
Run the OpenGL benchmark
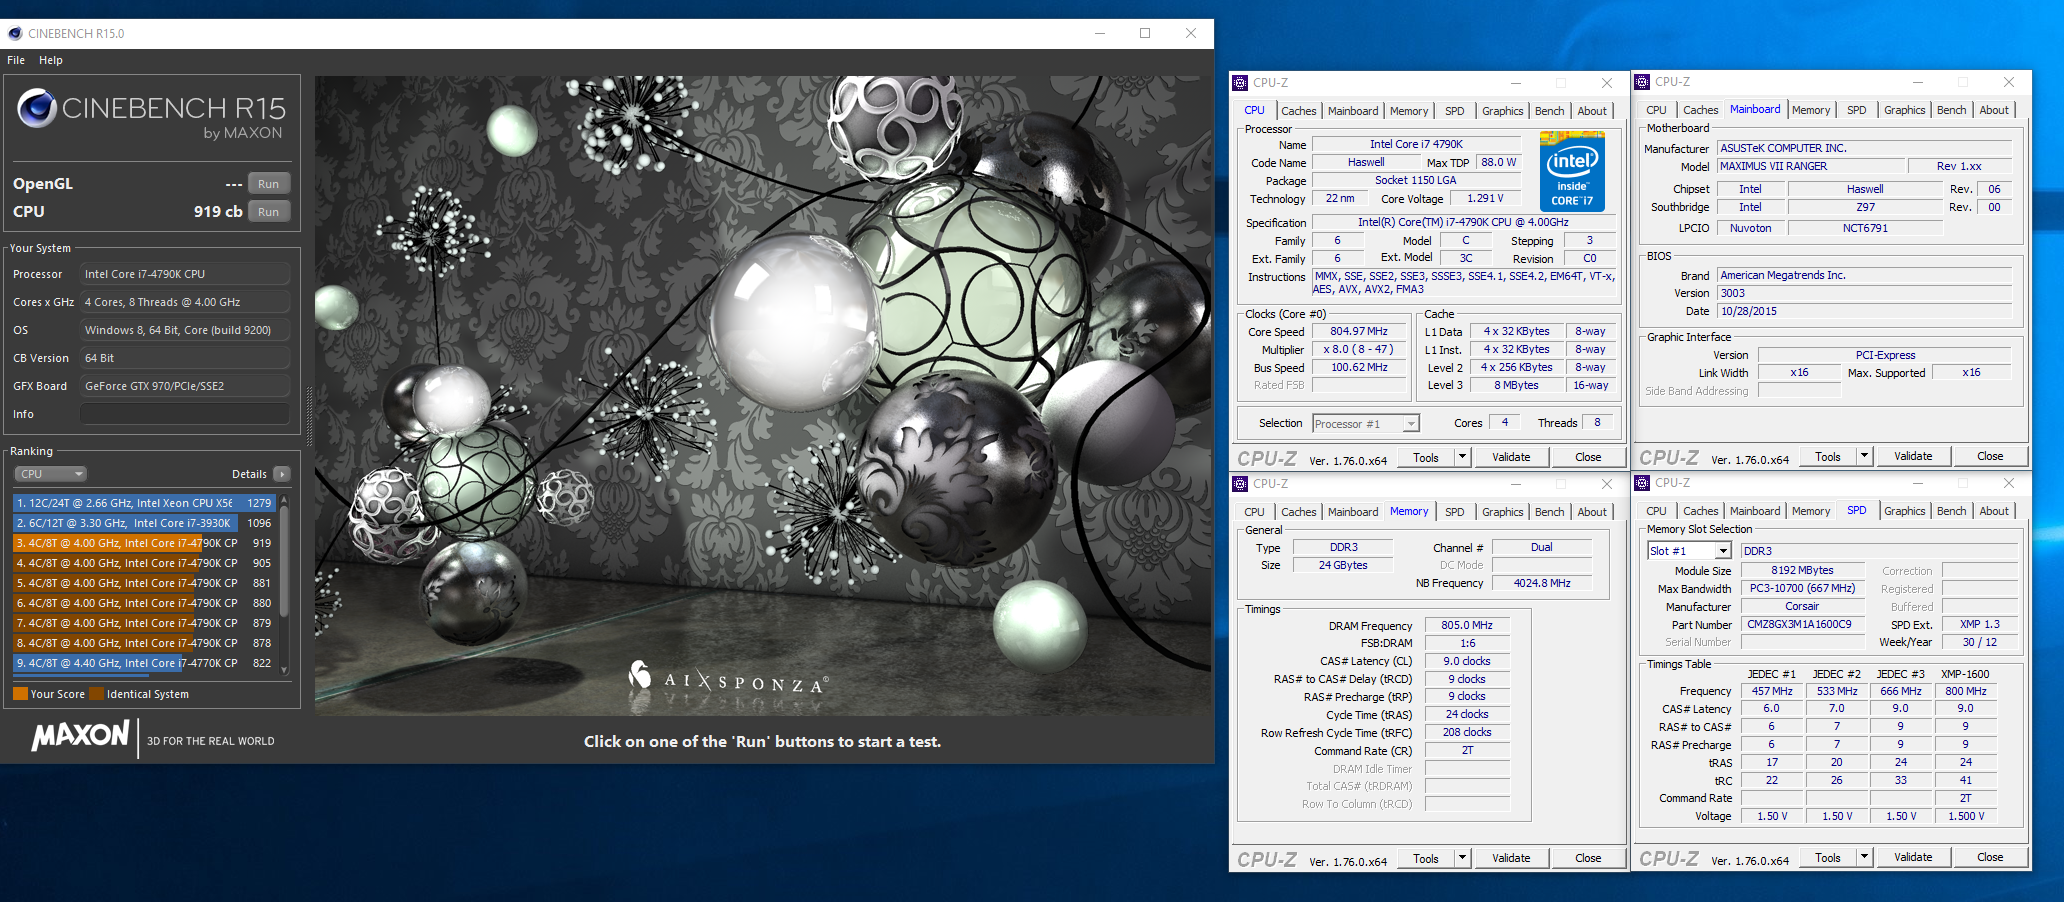coord(269,184)
